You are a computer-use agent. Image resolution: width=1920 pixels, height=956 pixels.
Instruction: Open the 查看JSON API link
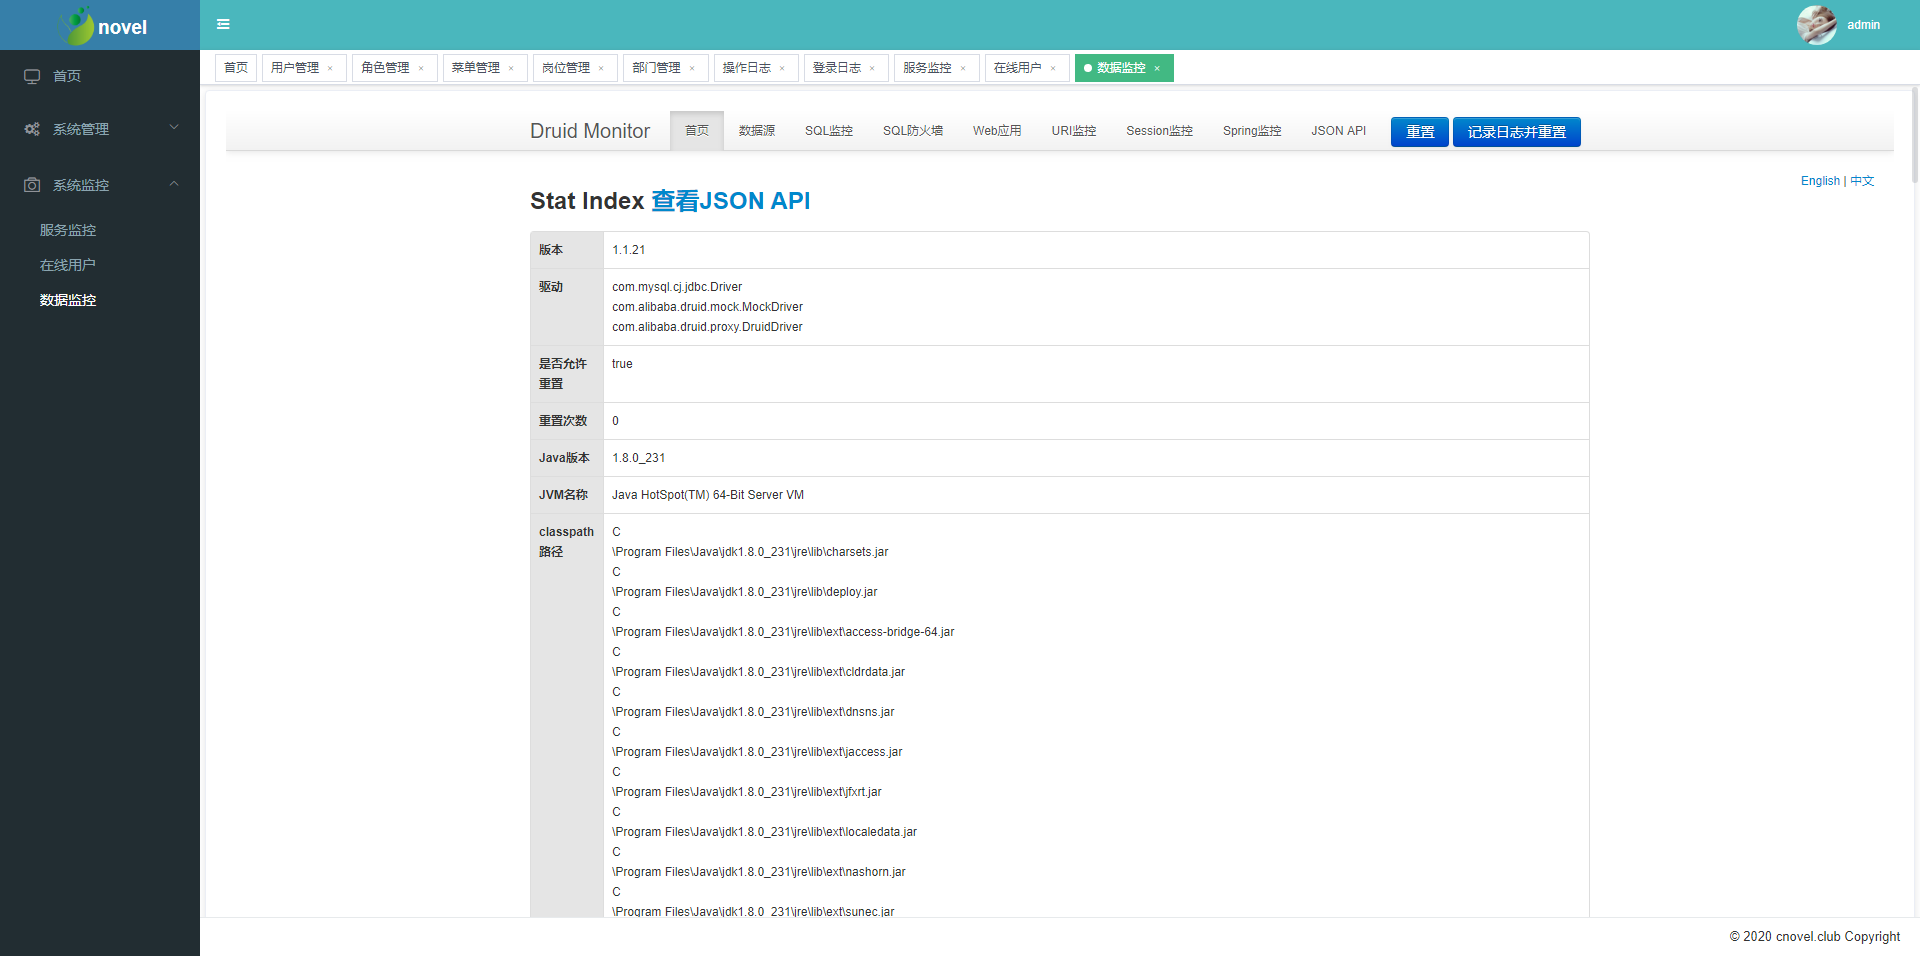[x=731, y=201]
